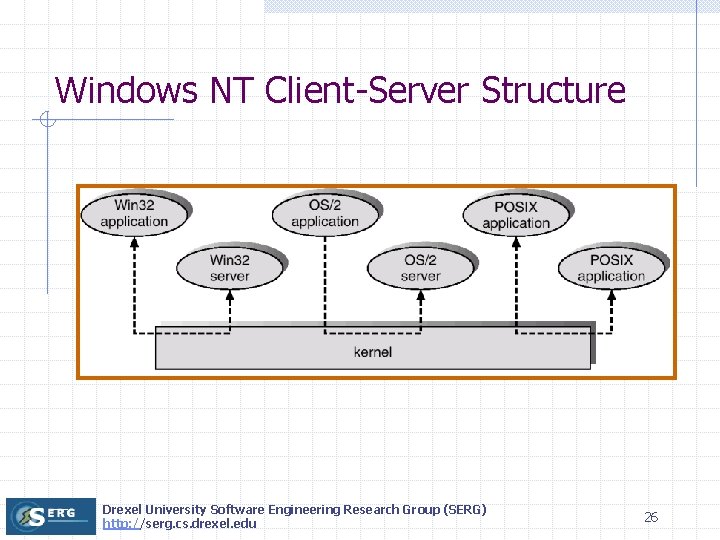
Task: Click the 'Win32 server' oval
Action: tap(230, 268)
